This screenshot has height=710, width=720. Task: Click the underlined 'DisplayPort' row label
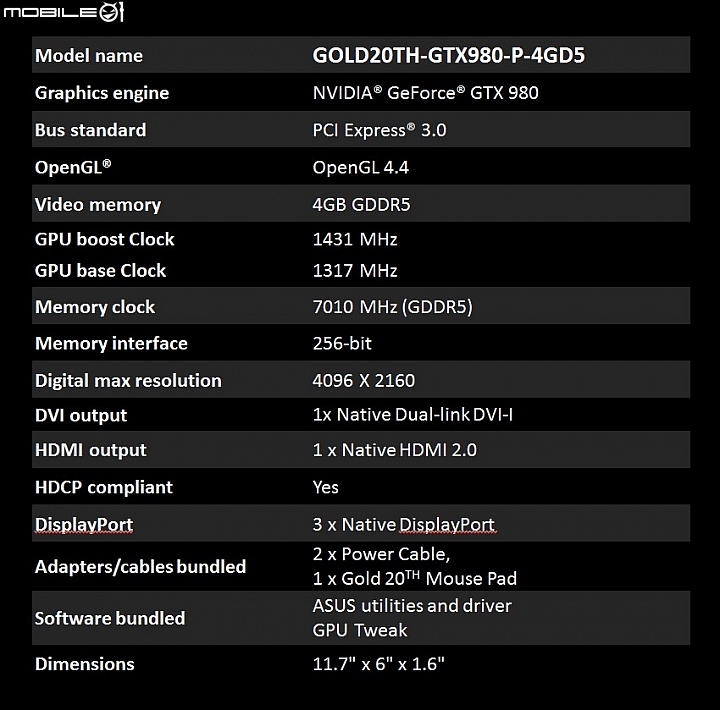[x=84, y=525]
